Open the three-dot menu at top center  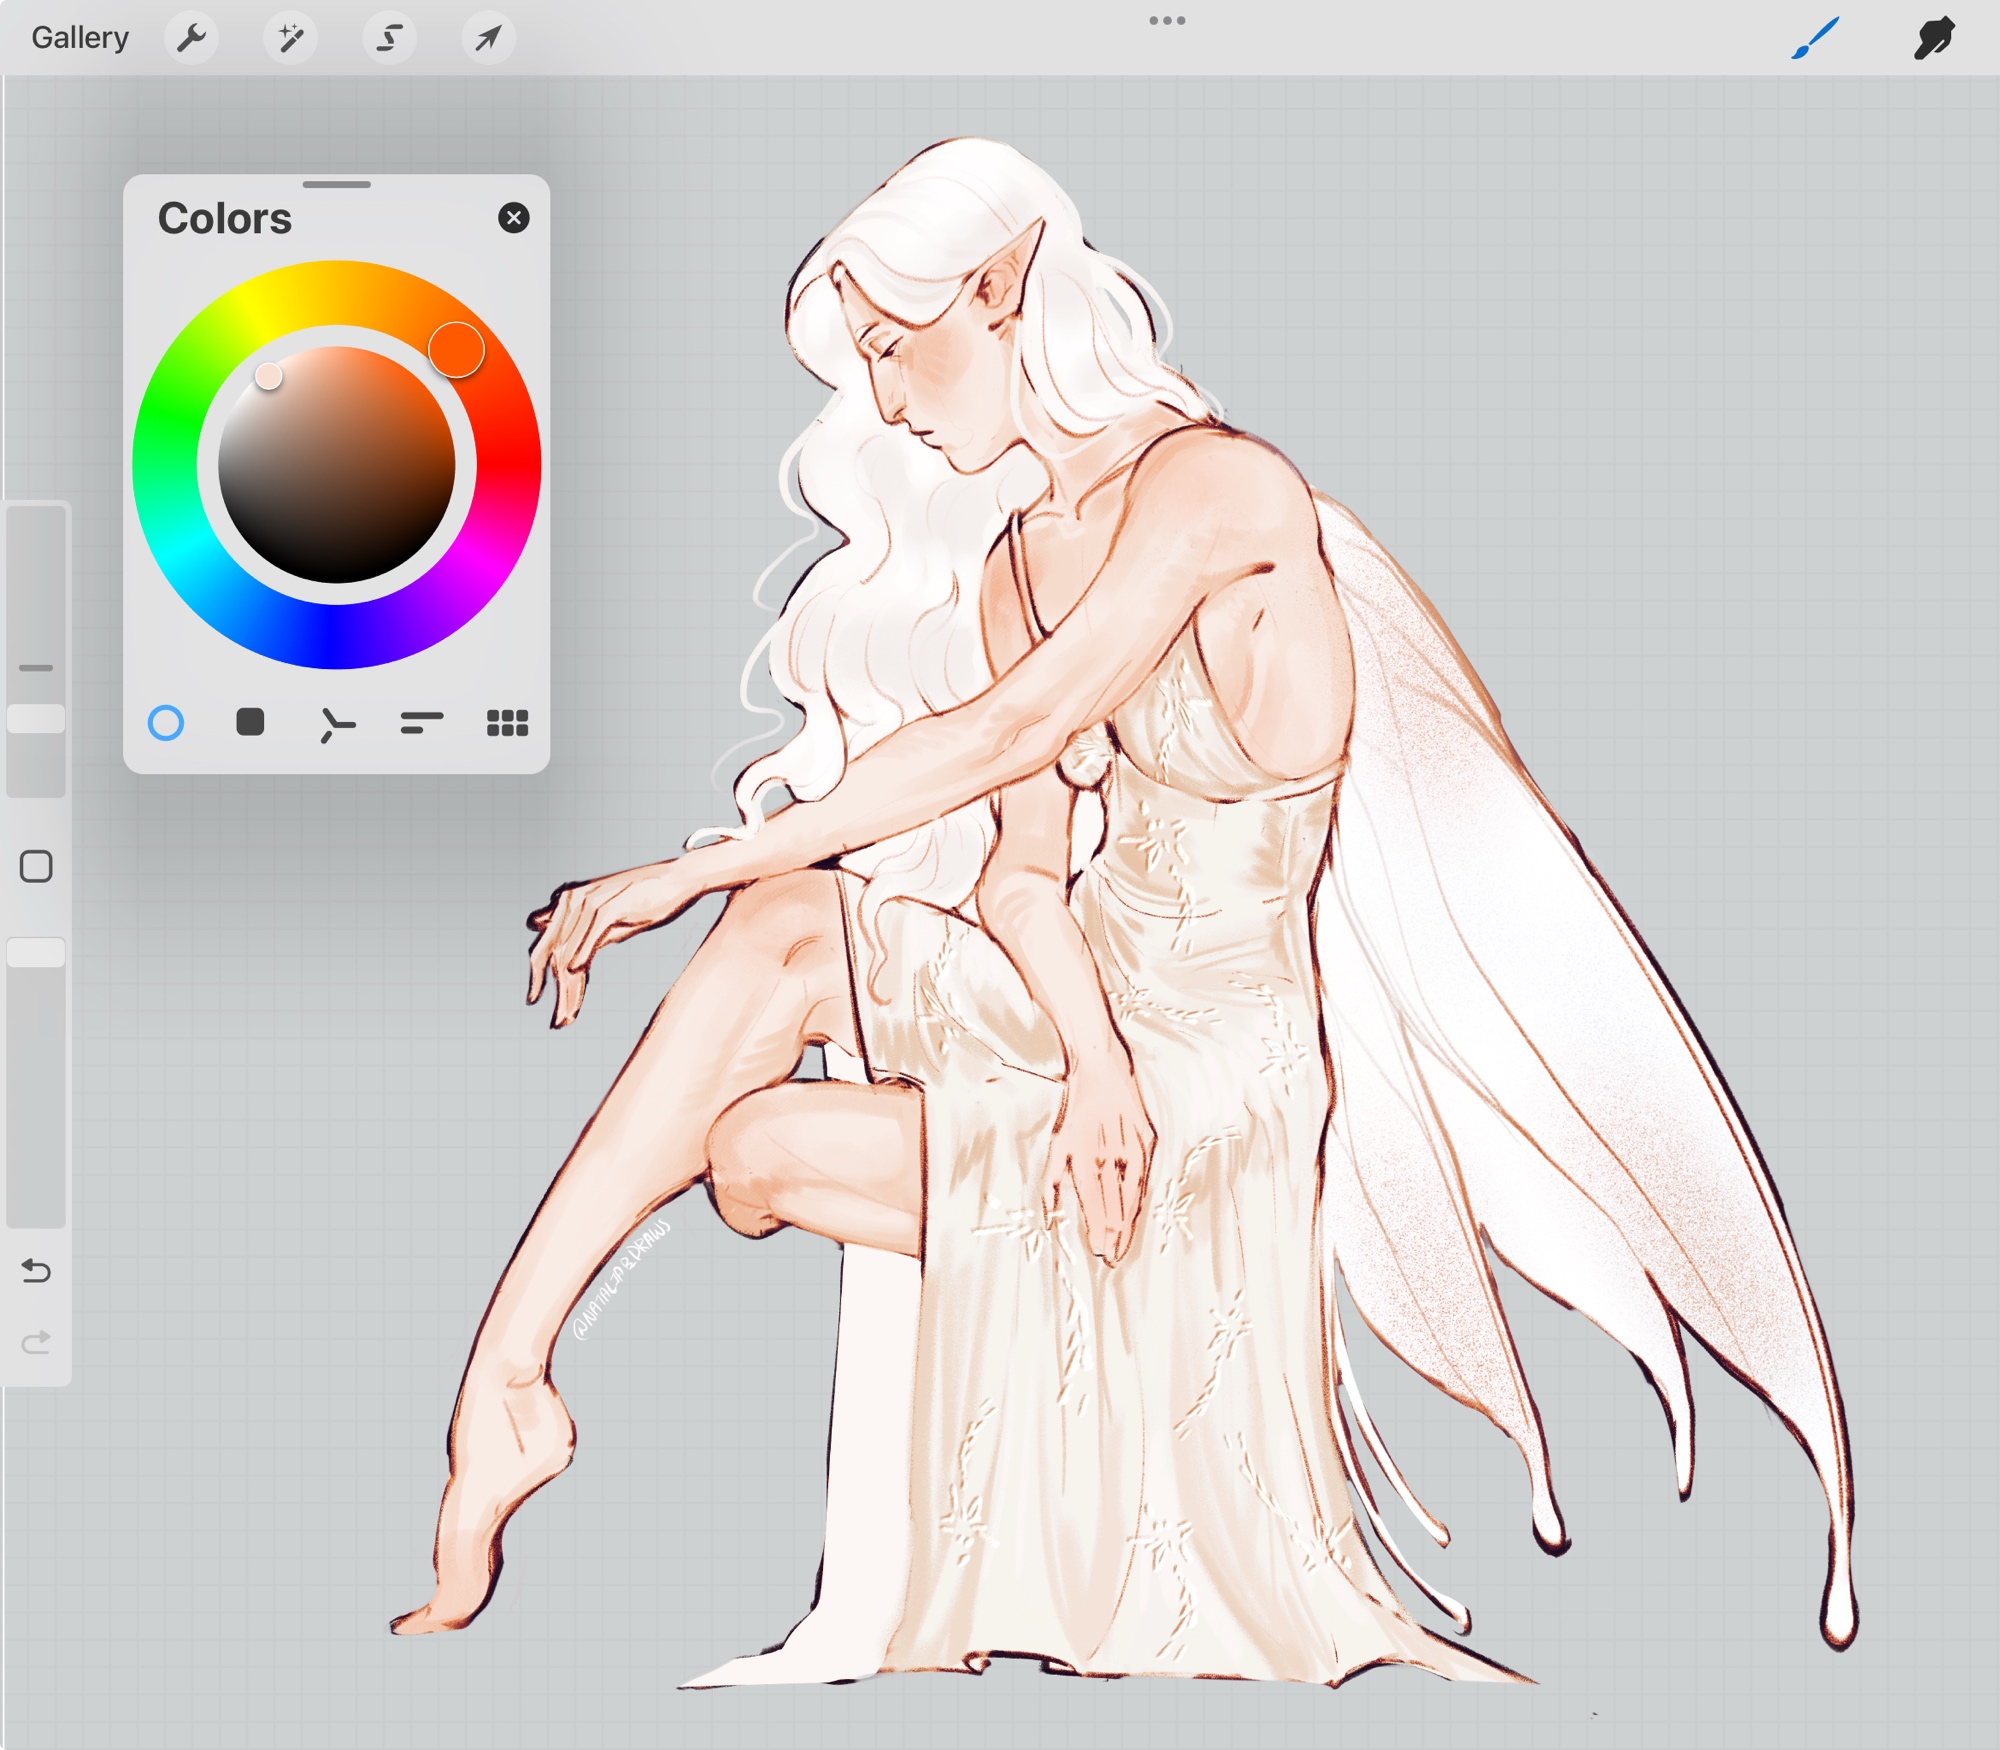click(x=1167, y=20)
